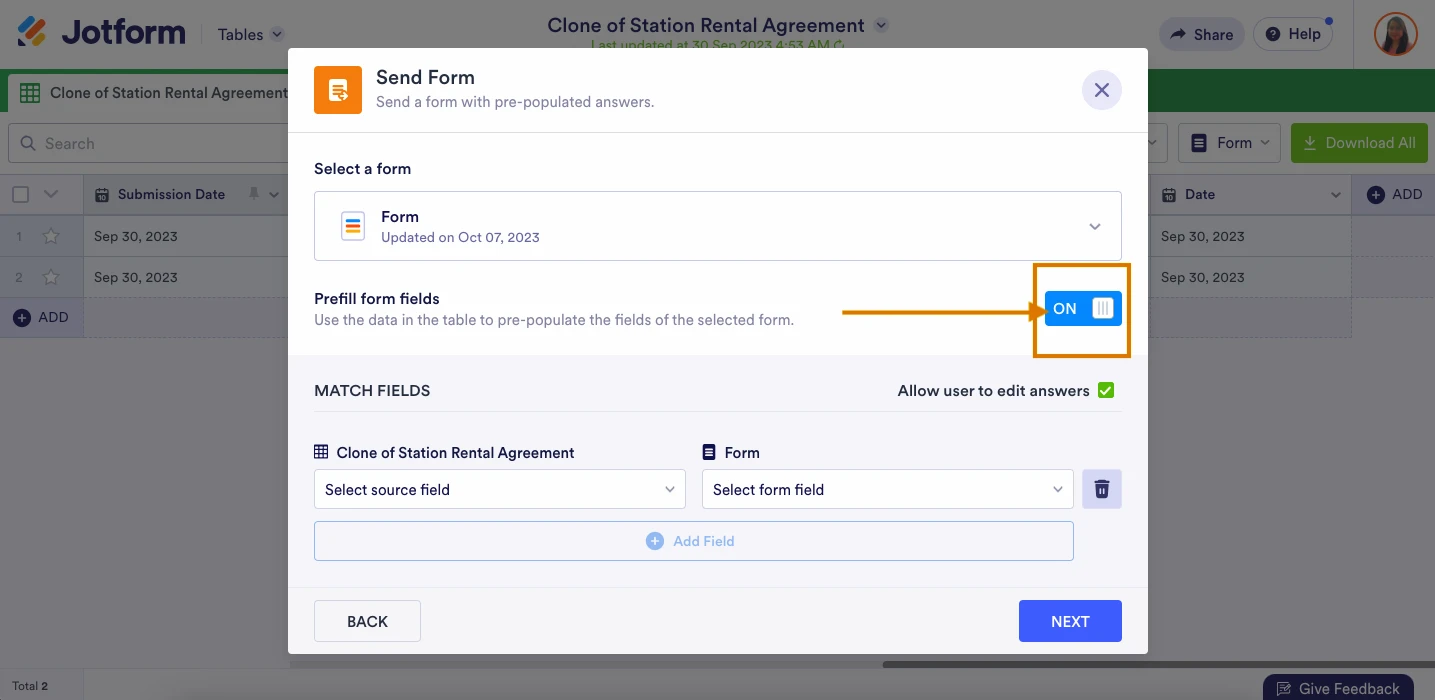Close the Send Form dialog
This screenshot has width=1435, height=700.
[x=1101, y=90]
